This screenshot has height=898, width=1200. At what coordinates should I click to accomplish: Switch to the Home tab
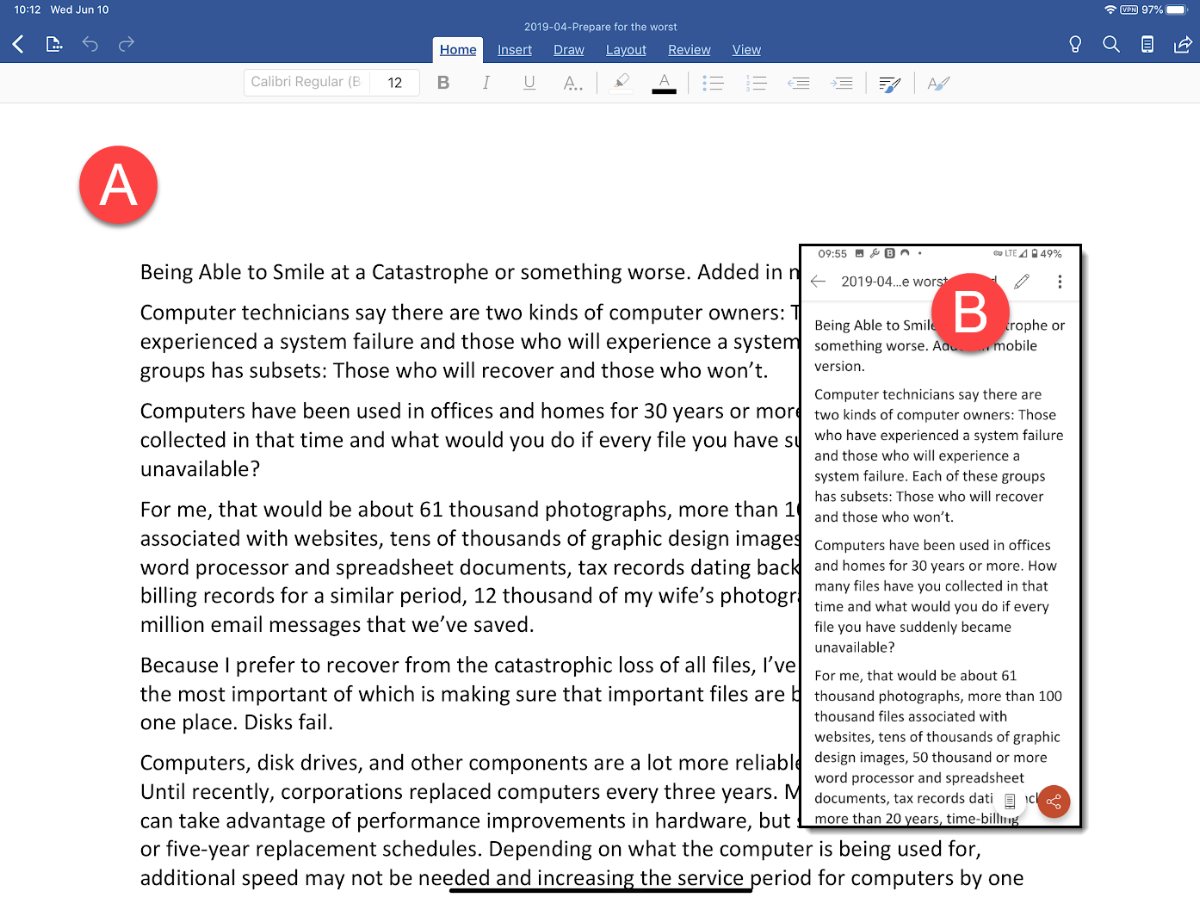458,50
